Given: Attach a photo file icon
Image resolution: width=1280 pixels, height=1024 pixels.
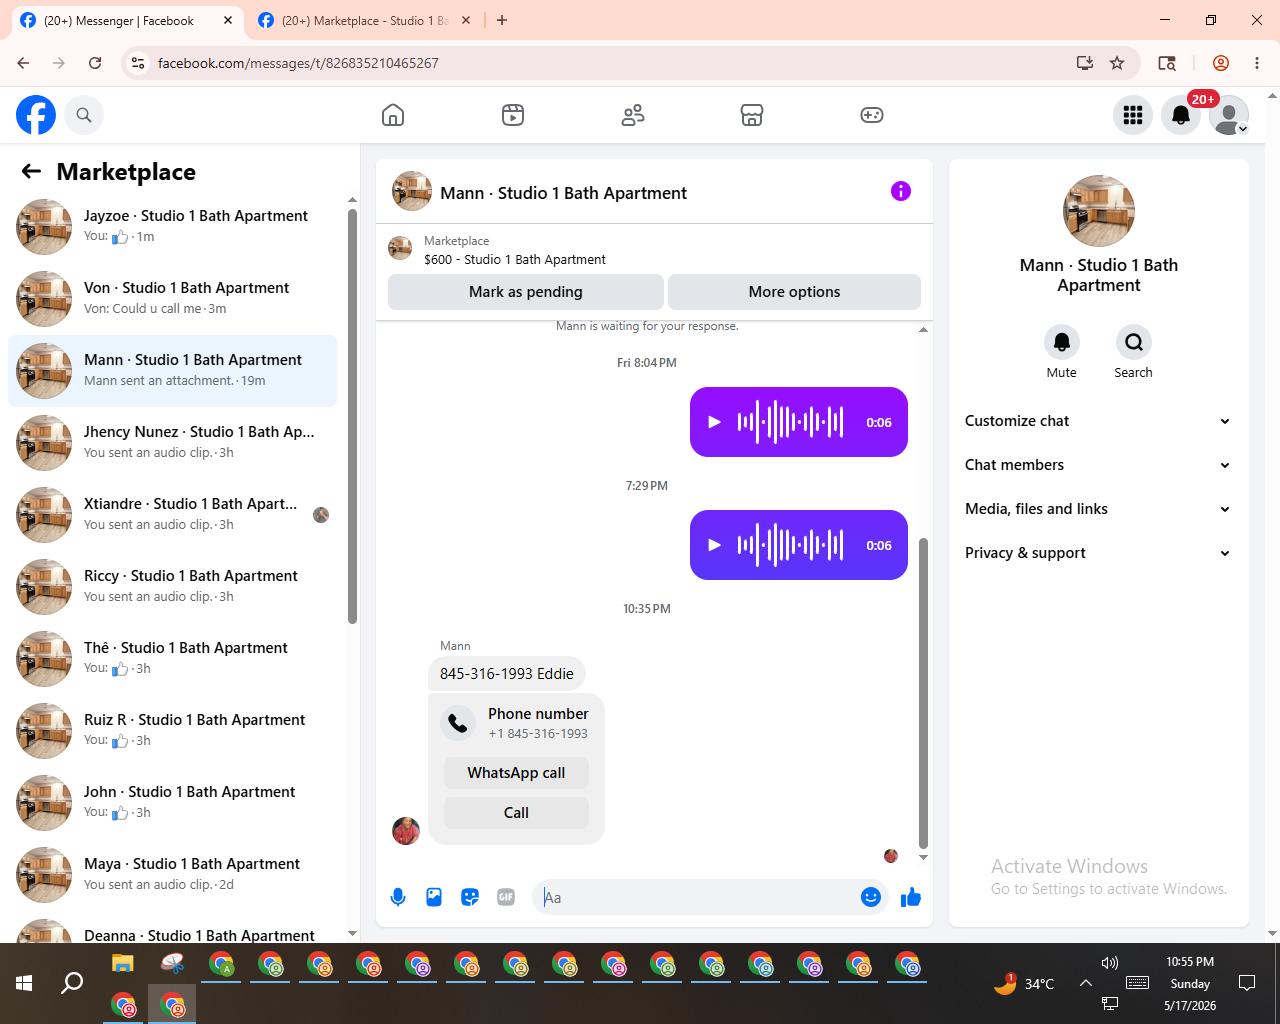Looking at the screenshot, I should (434, 897).
